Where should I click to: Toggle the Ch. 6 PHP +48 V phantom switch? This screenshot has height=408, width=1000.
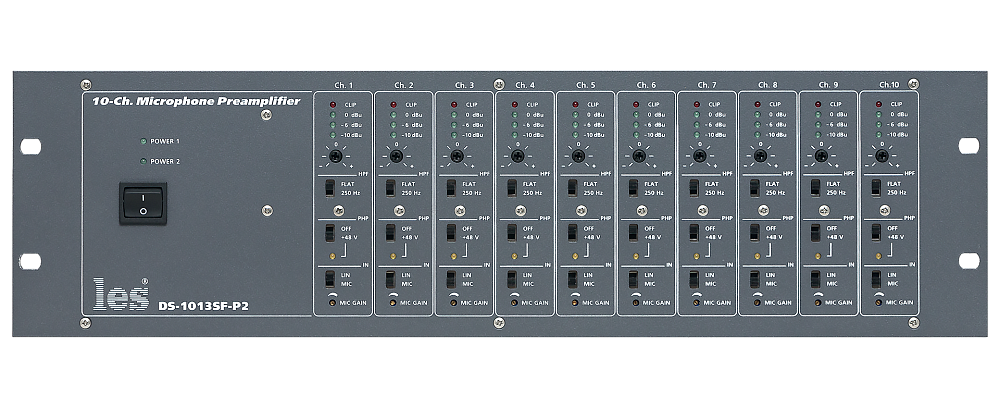point(633,233)
